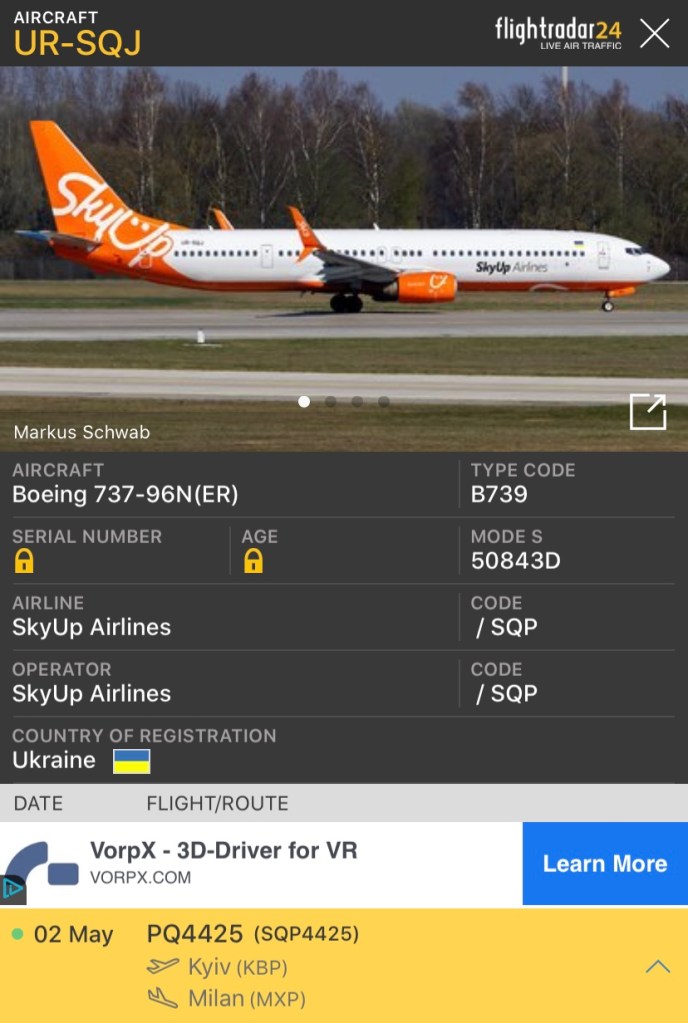Tap the Ukraine flag icon
This screenshot has width=688, height=1023.
click(131, 761)
